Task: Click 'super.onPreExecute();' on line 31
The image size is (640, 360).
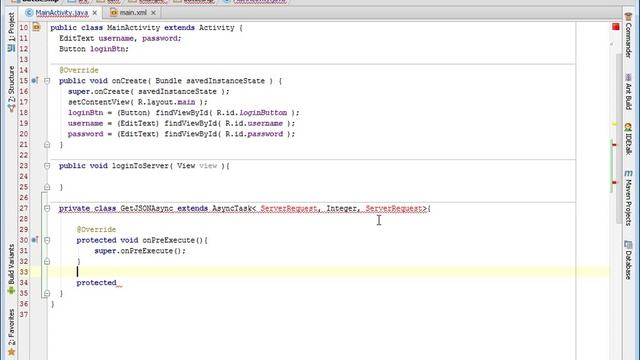Action: coord(140,251)
